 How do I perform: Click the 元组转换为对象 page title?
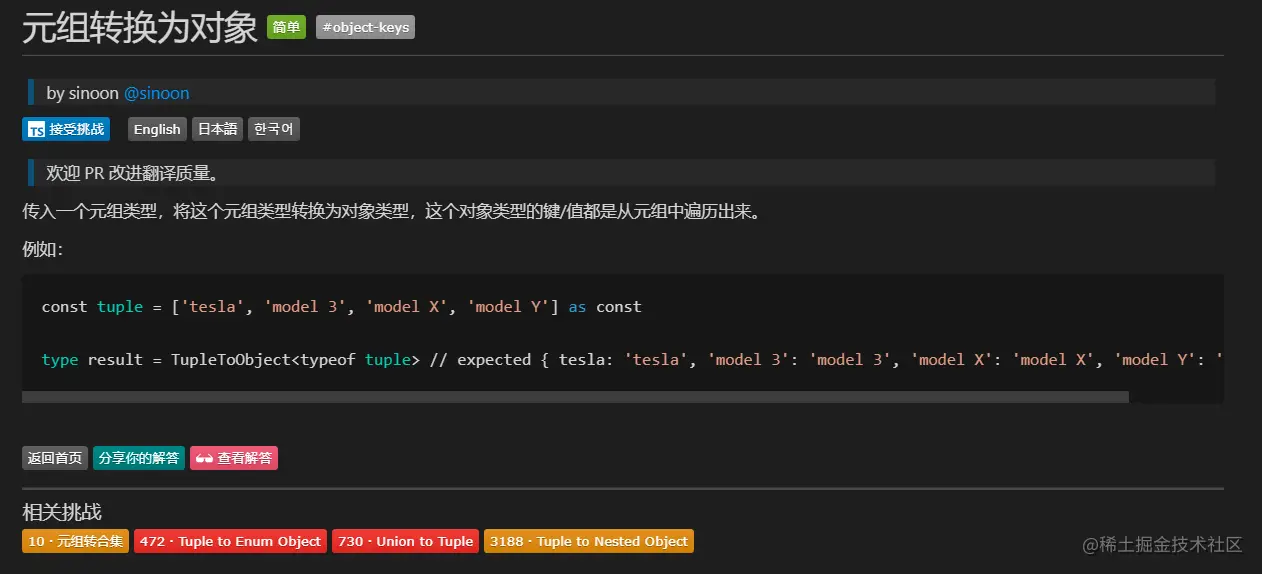click(140, 28)
